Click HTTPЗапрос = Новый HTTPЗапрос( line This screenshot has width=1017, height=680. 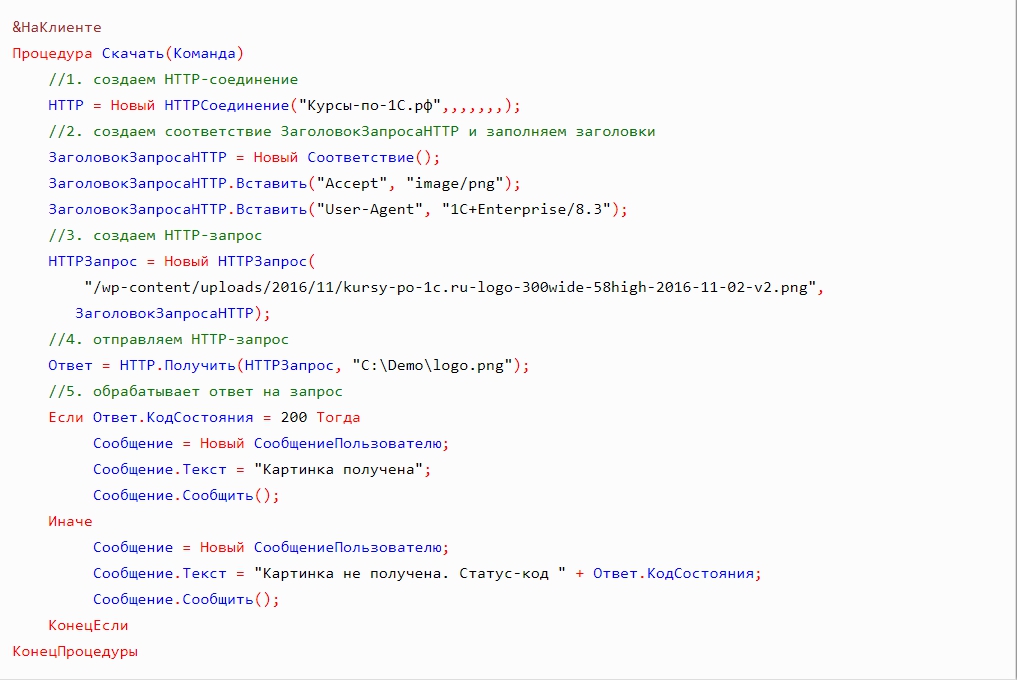[182, 261]
